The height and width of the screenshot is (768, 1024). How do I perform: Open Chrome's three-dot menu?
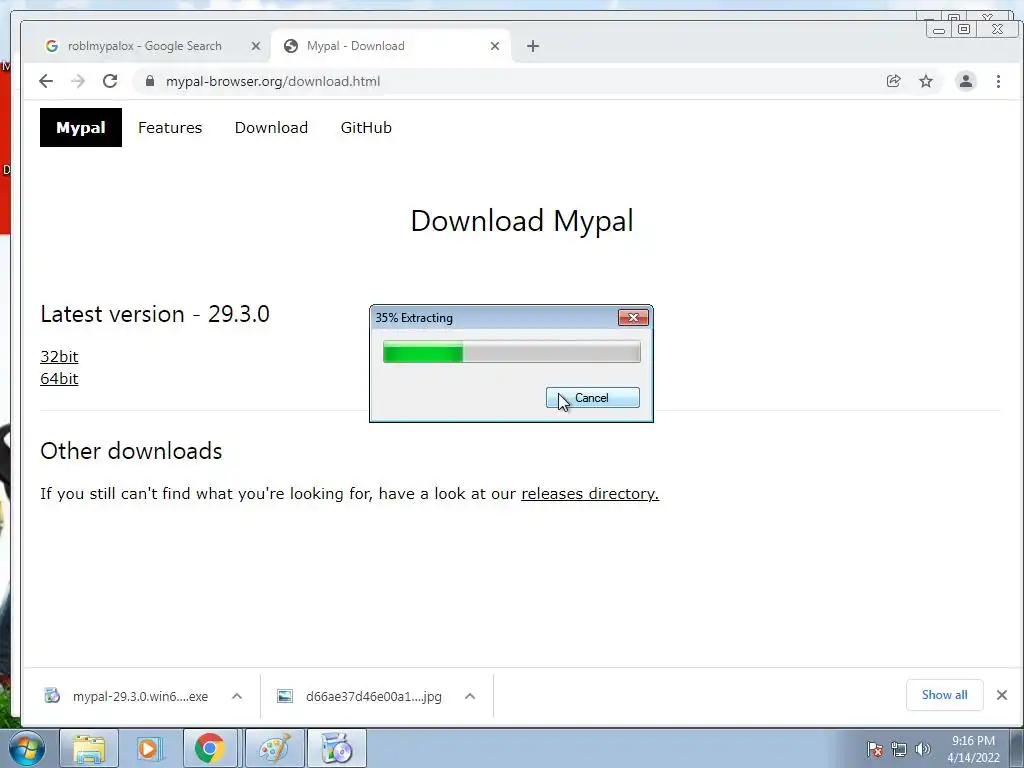click(x=998, y=81)
